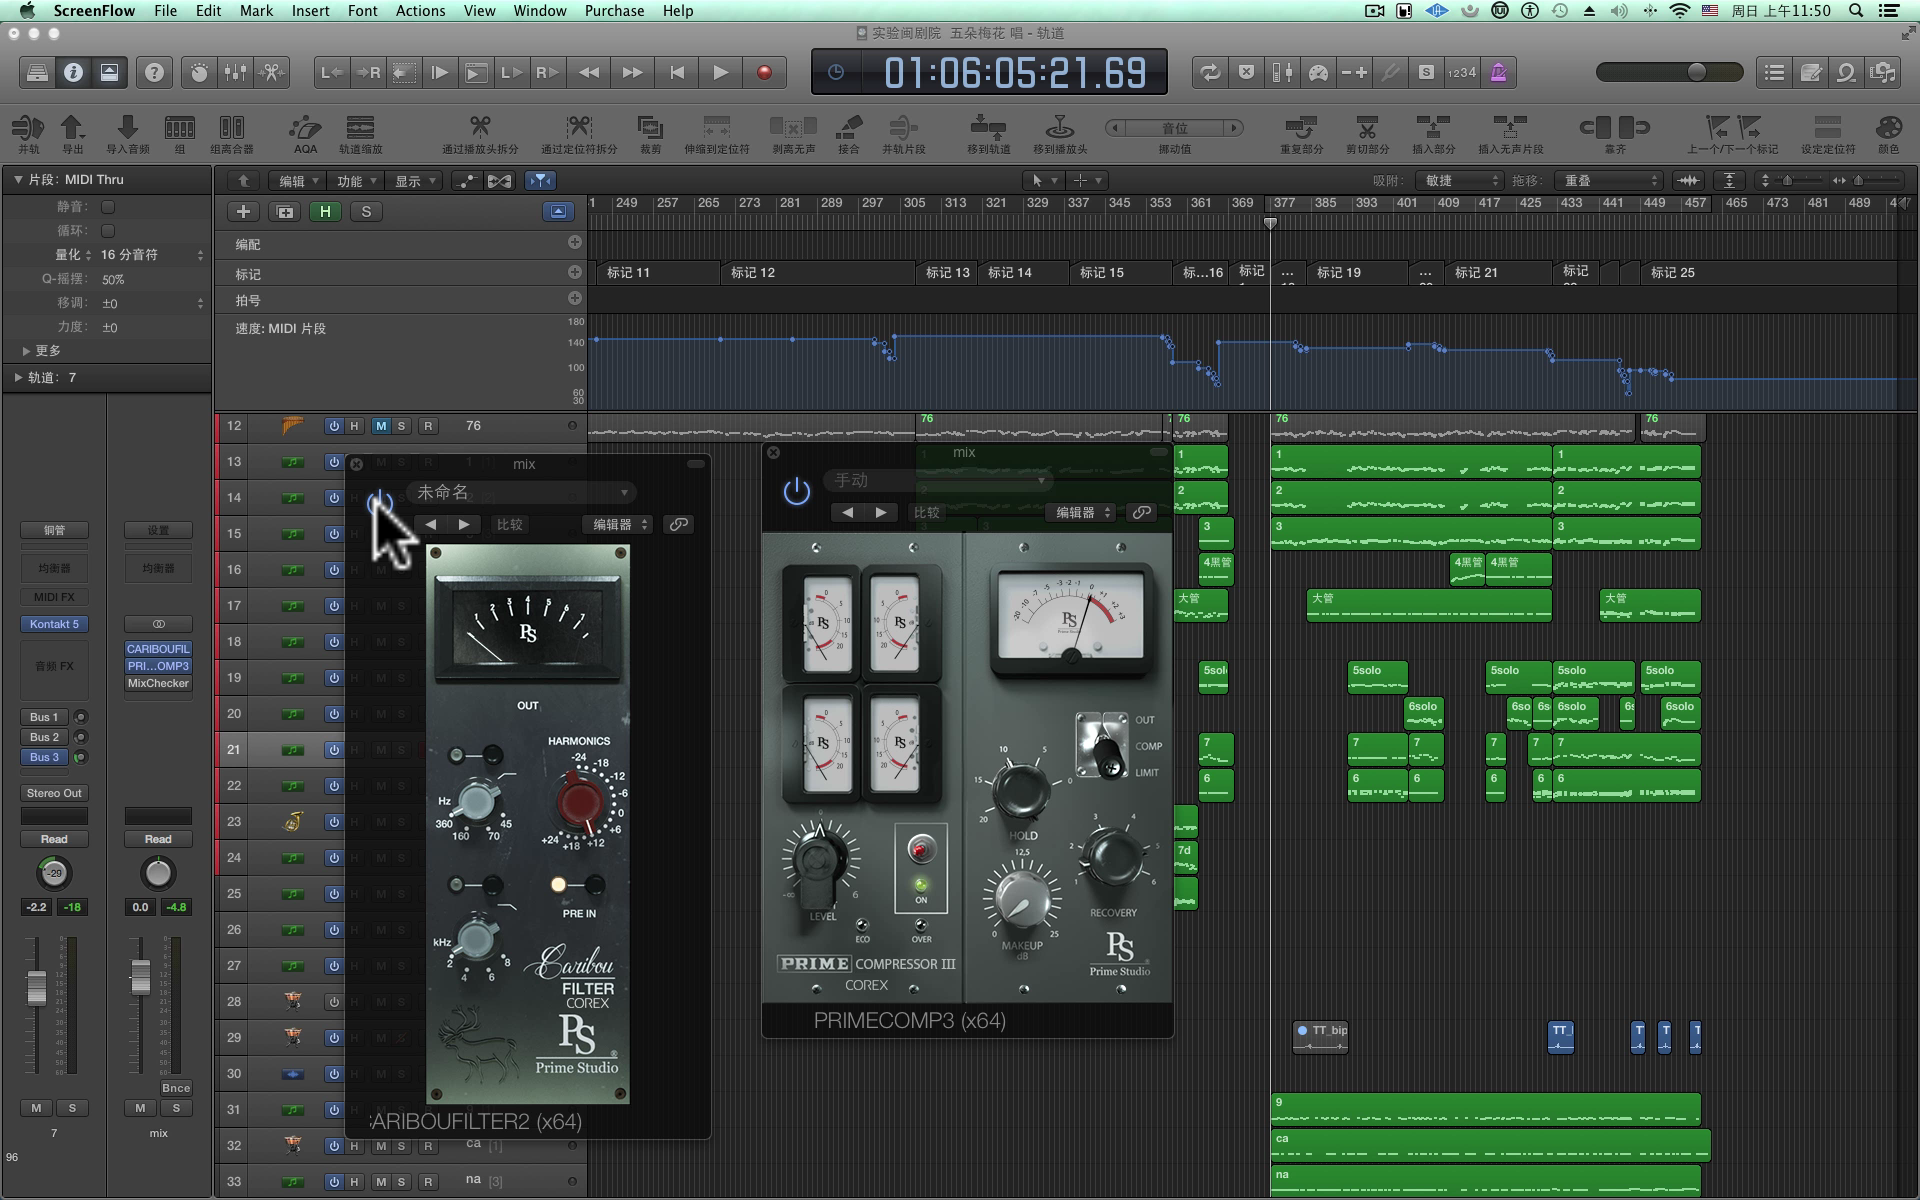Click the 裁剪 crop toolbar icon
The width and height of the screenshot is (1920, 1200).
pos(650,134)
